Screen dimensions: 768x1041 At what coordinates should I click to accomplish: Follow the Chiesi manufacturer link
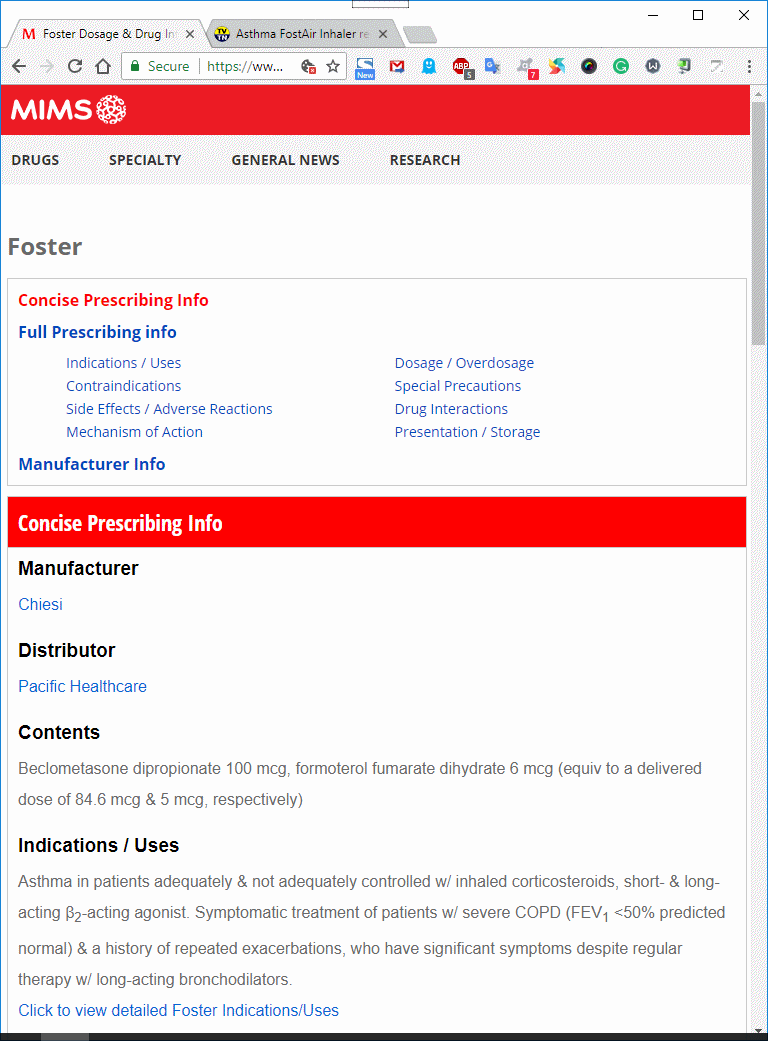(x=40, y=604)
